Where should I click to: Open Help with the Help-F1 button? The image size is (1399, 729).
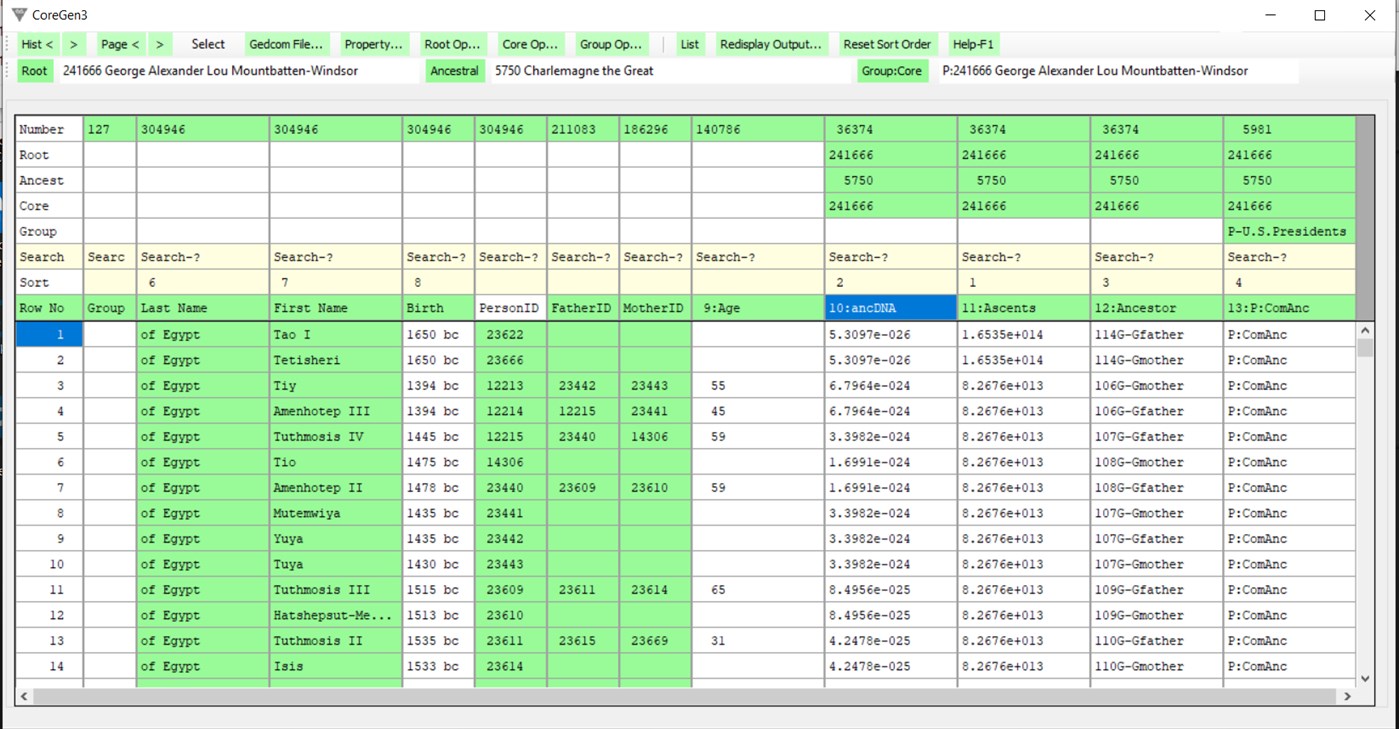click(972, 44)
